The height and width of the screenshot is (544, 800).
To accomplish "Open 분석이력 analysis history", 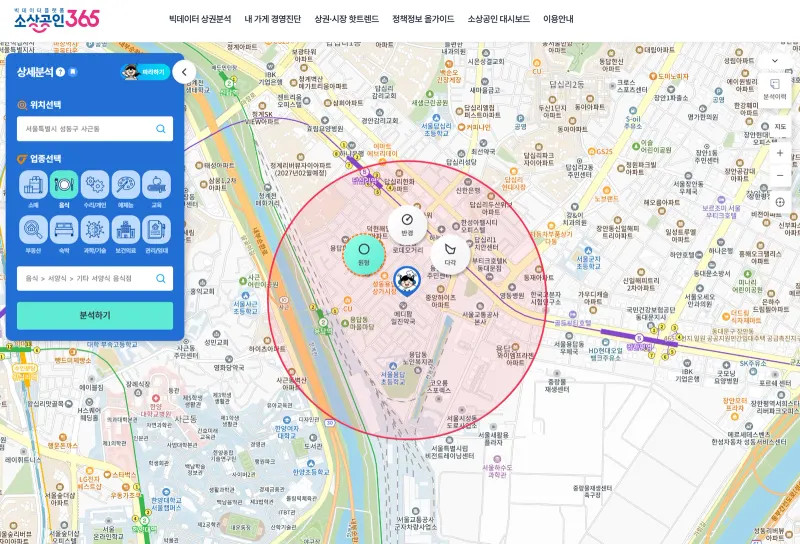I will tap(774, 89).
